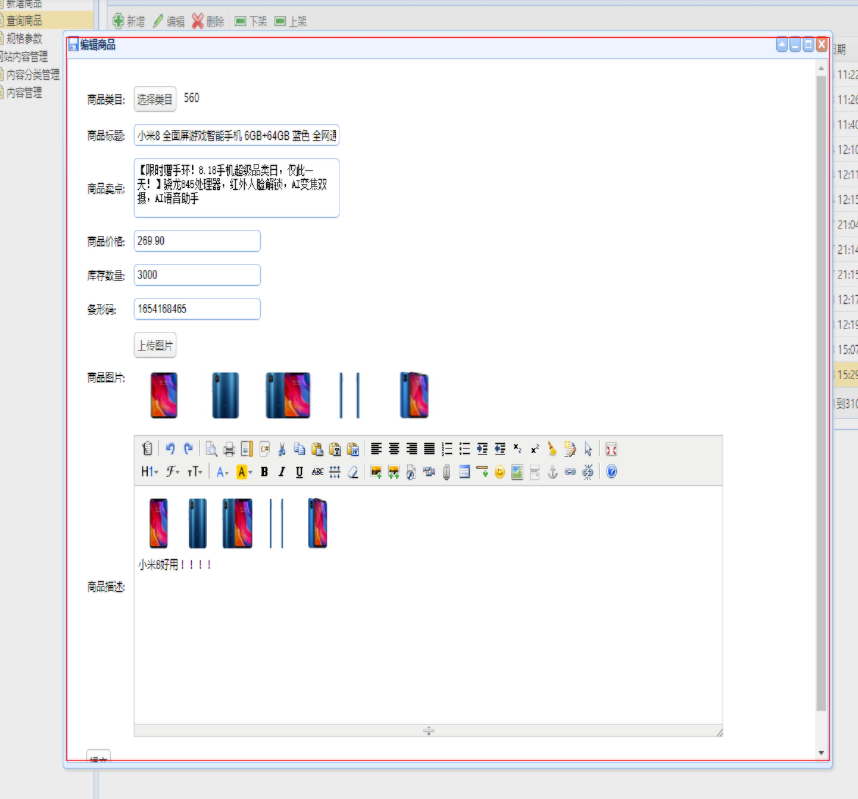Open the H1 heading format dropdown

[149, 472]
